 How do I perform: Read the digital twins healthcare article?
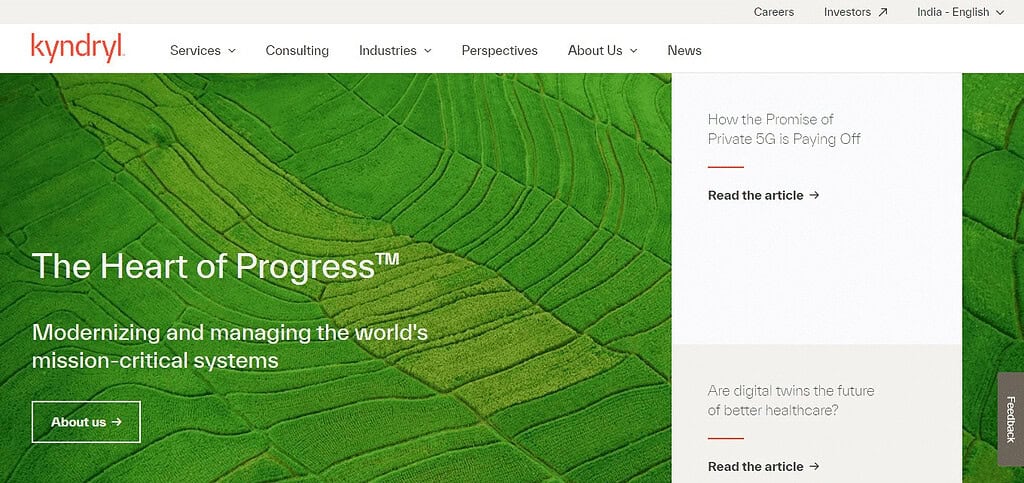(x=763, y=466)
